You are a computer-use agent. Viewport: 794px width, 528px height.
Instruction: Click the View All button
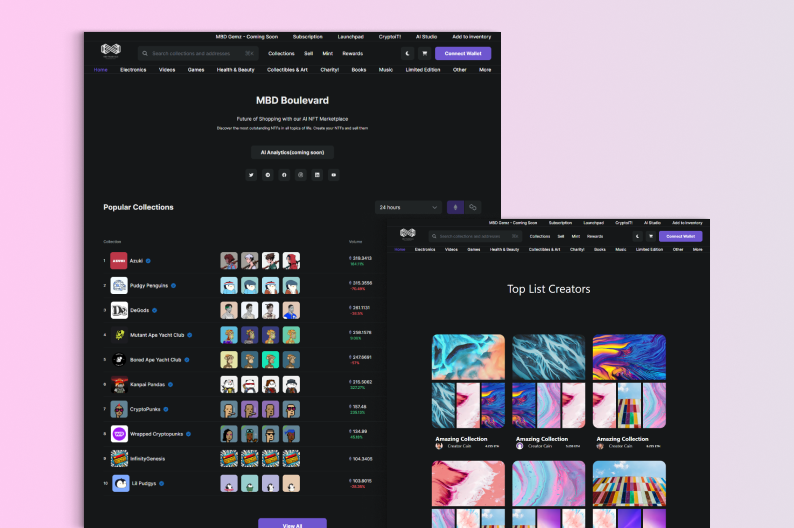point(292,523)
